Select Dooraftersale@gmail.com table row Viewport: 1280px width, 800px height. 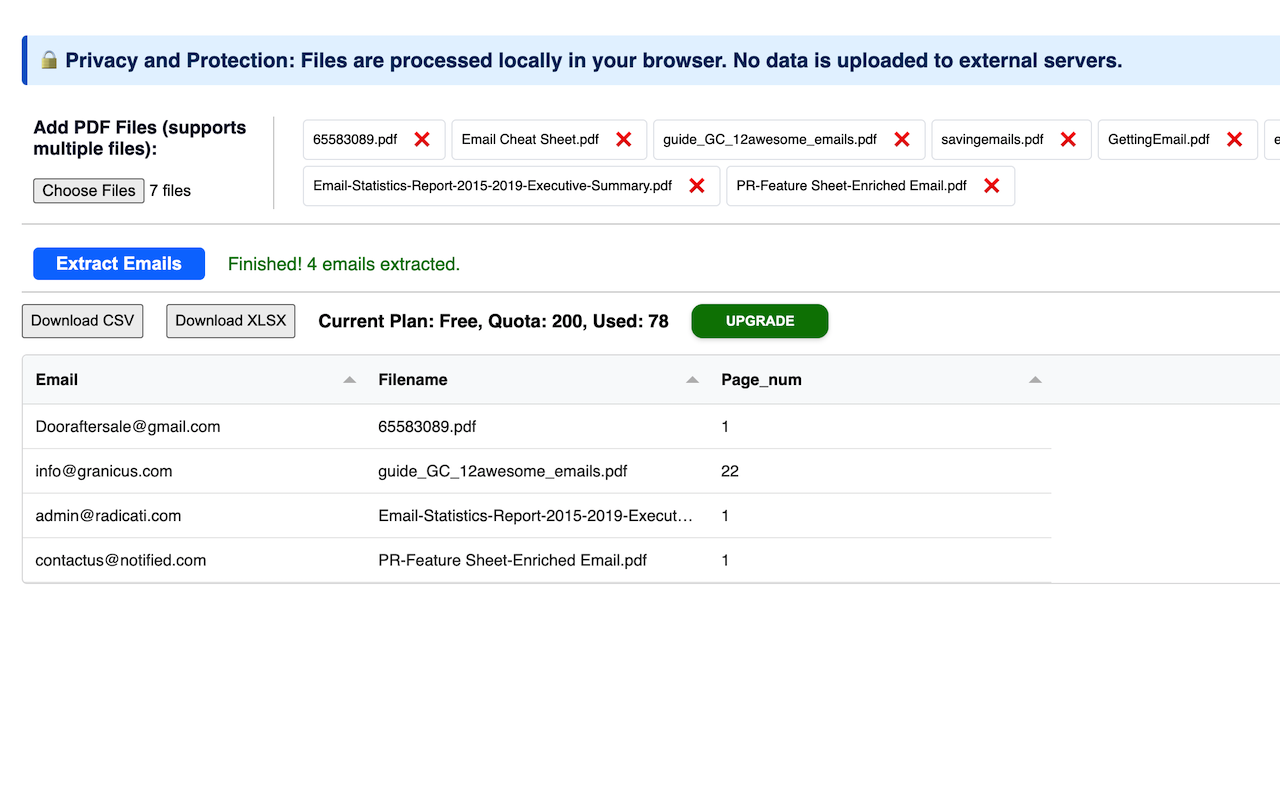[128, 427]
